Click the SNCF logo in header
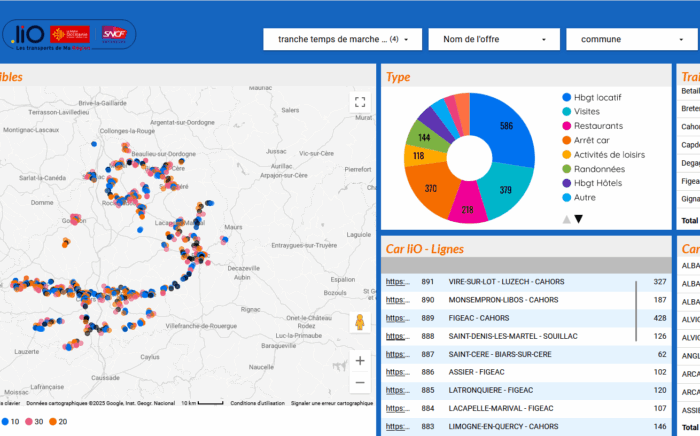This screenshot has width=700, height=436. 113,35
